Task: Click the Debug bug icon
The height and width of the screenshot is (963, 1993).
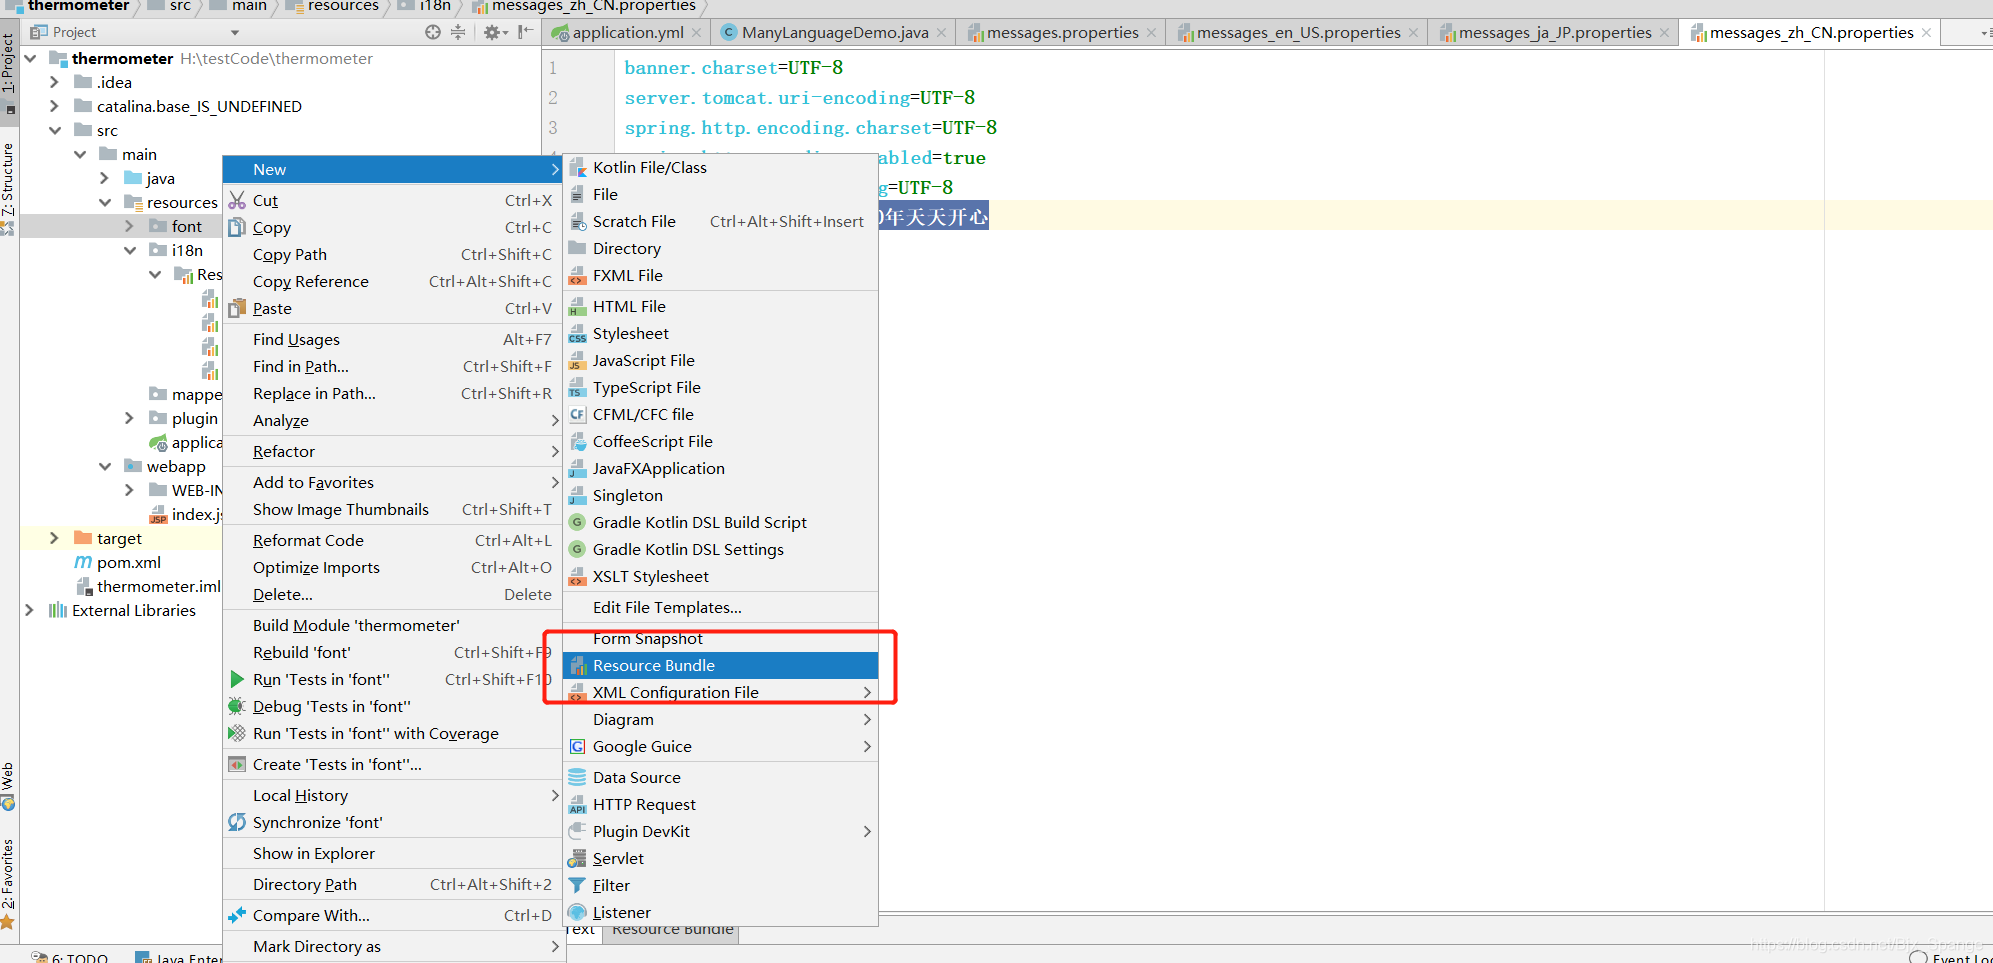Action: (237, 706)
